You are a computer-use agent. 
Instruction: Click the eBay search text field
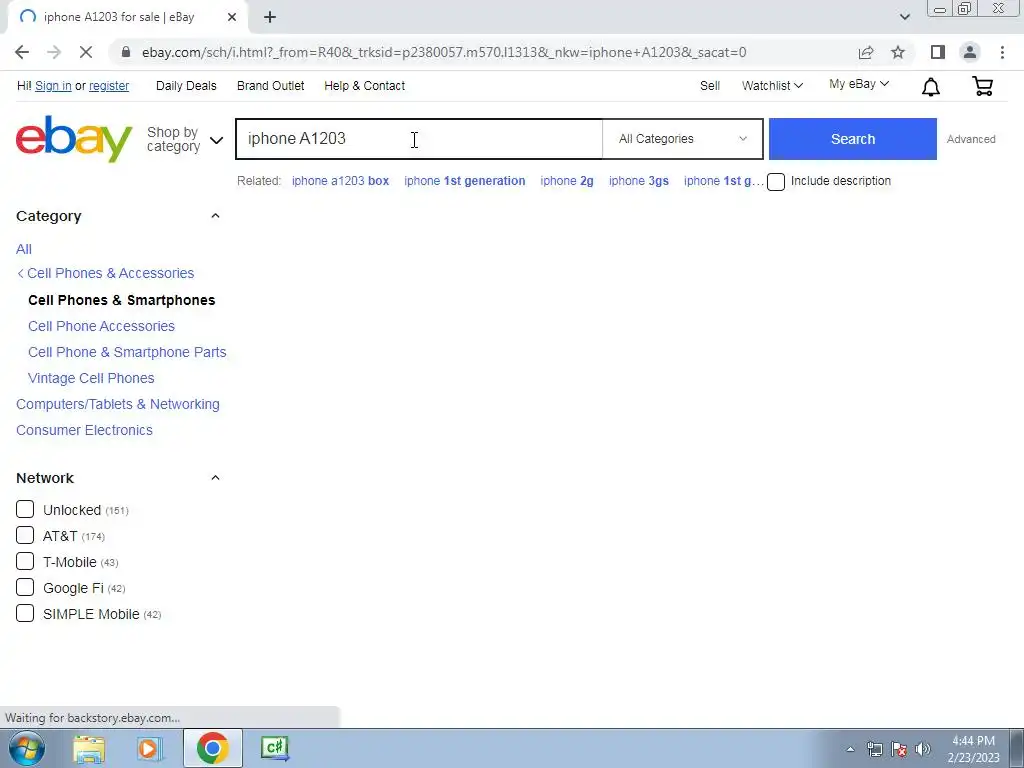419,138
